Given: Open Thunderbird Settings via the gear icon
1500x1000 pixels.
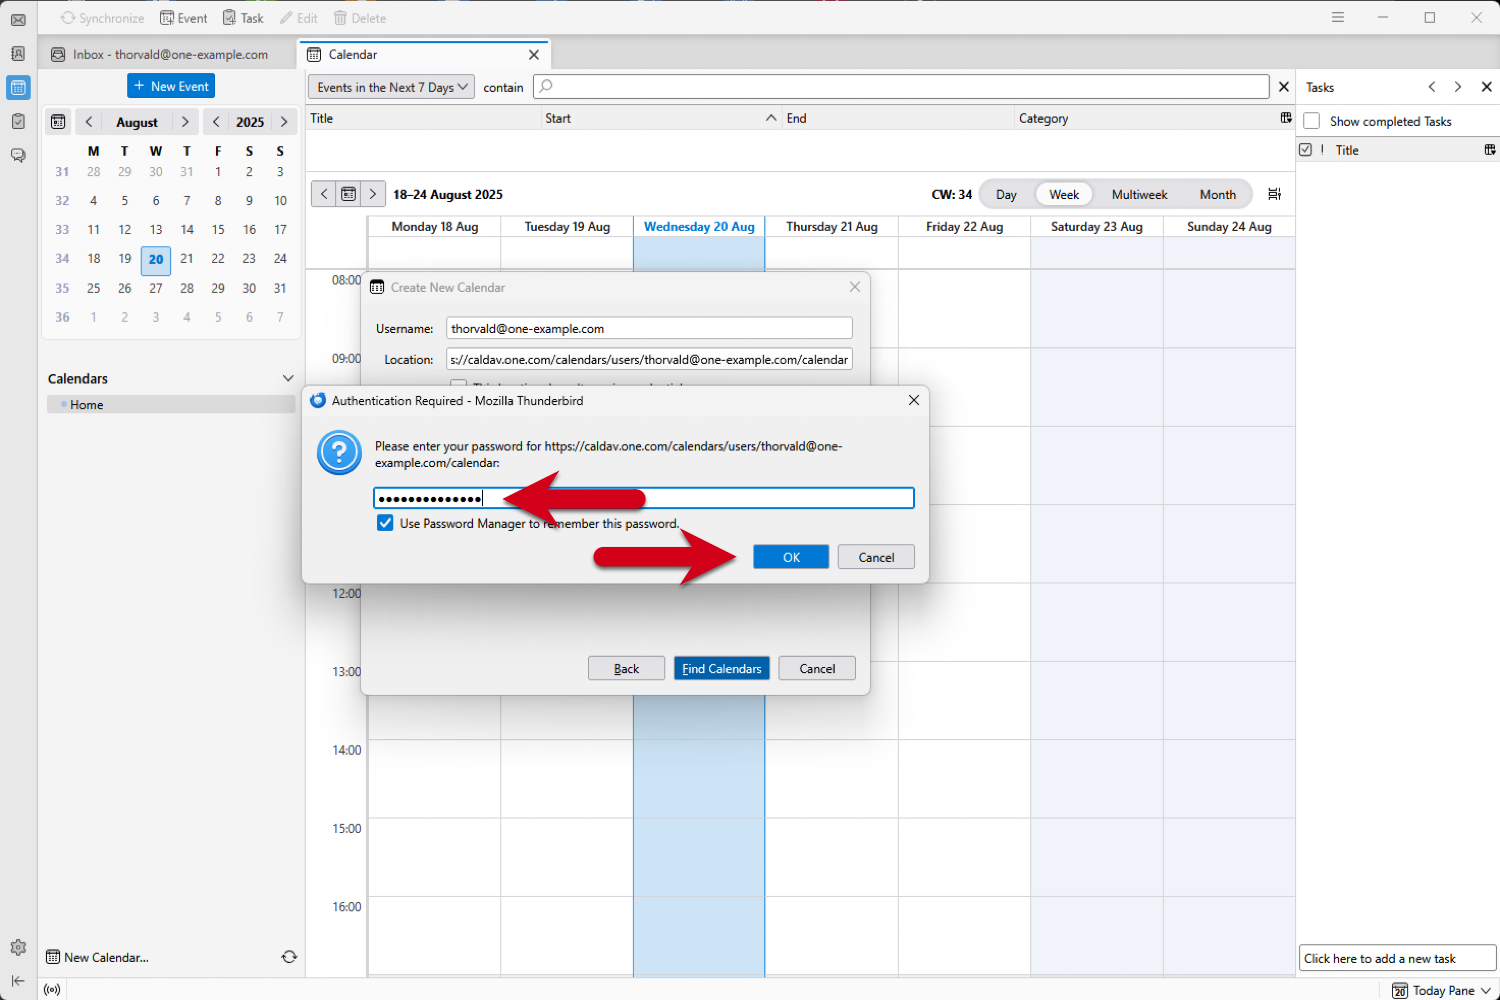Looking at the screenshot, I should point(17,947).
